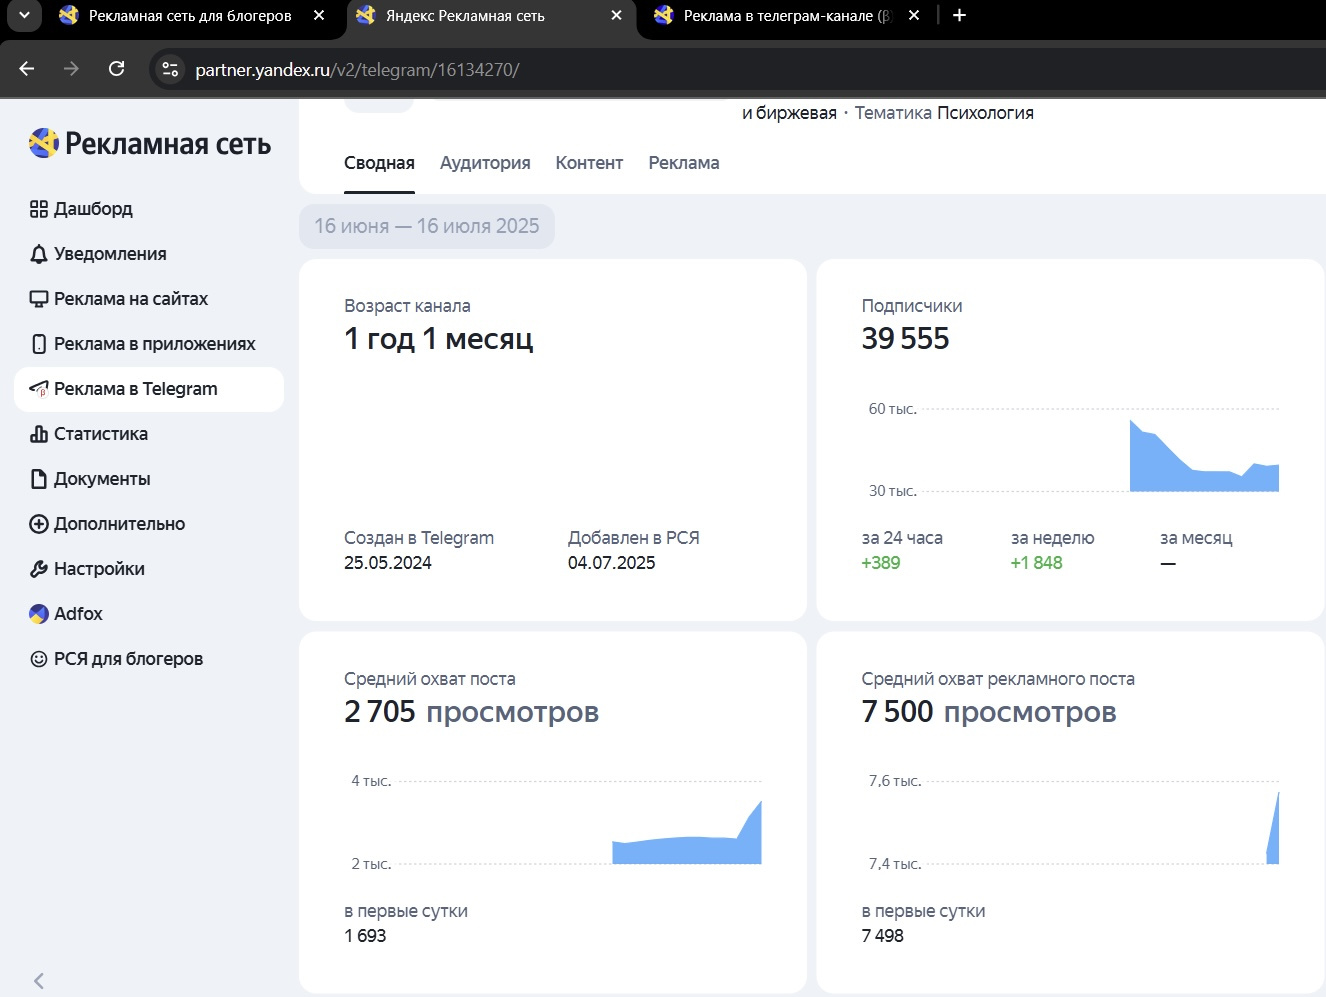Click the +1 848 за неделю value
The width and height of the screenshot is (1326, 997).
coord(1036,563)
